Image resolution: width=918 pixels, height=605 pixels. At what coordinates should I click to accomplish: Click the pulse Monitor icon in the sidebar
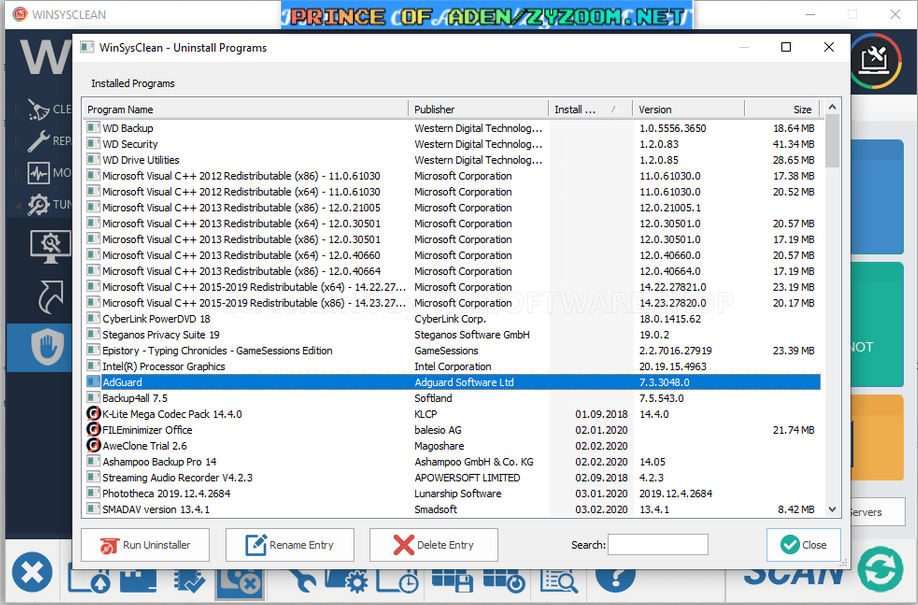click(x=39, y=173)
